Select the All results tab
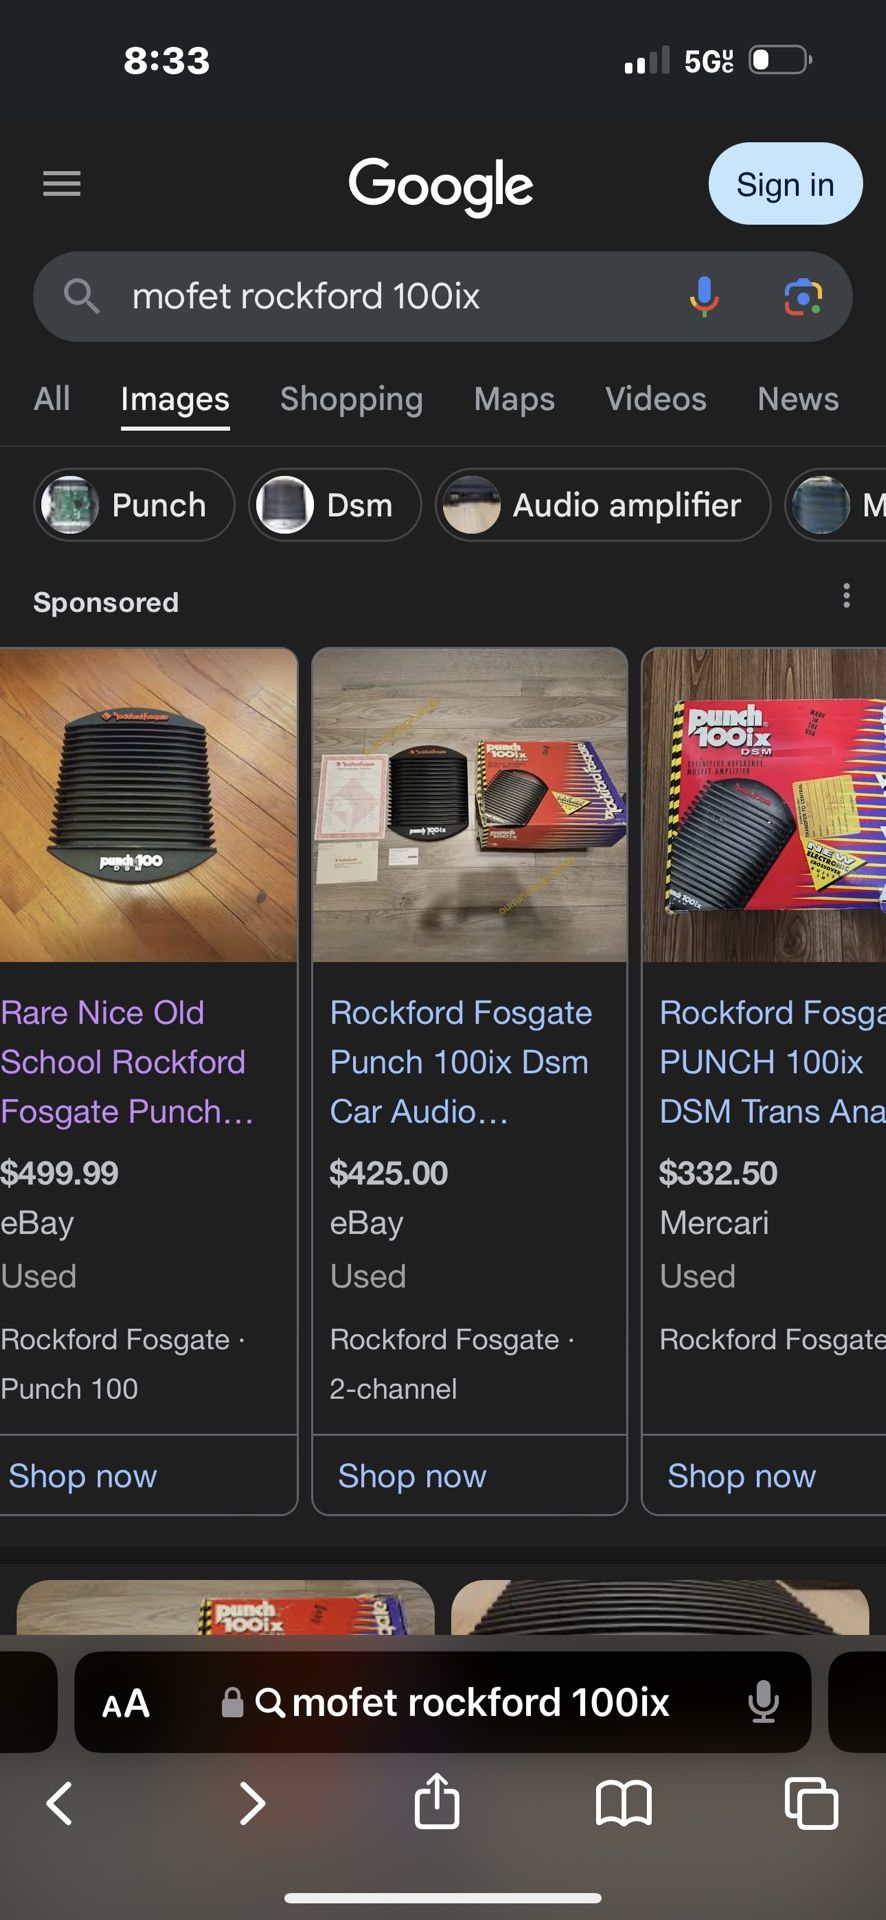The width and height of the screenshot is (886, 1920). pos(52,399)
